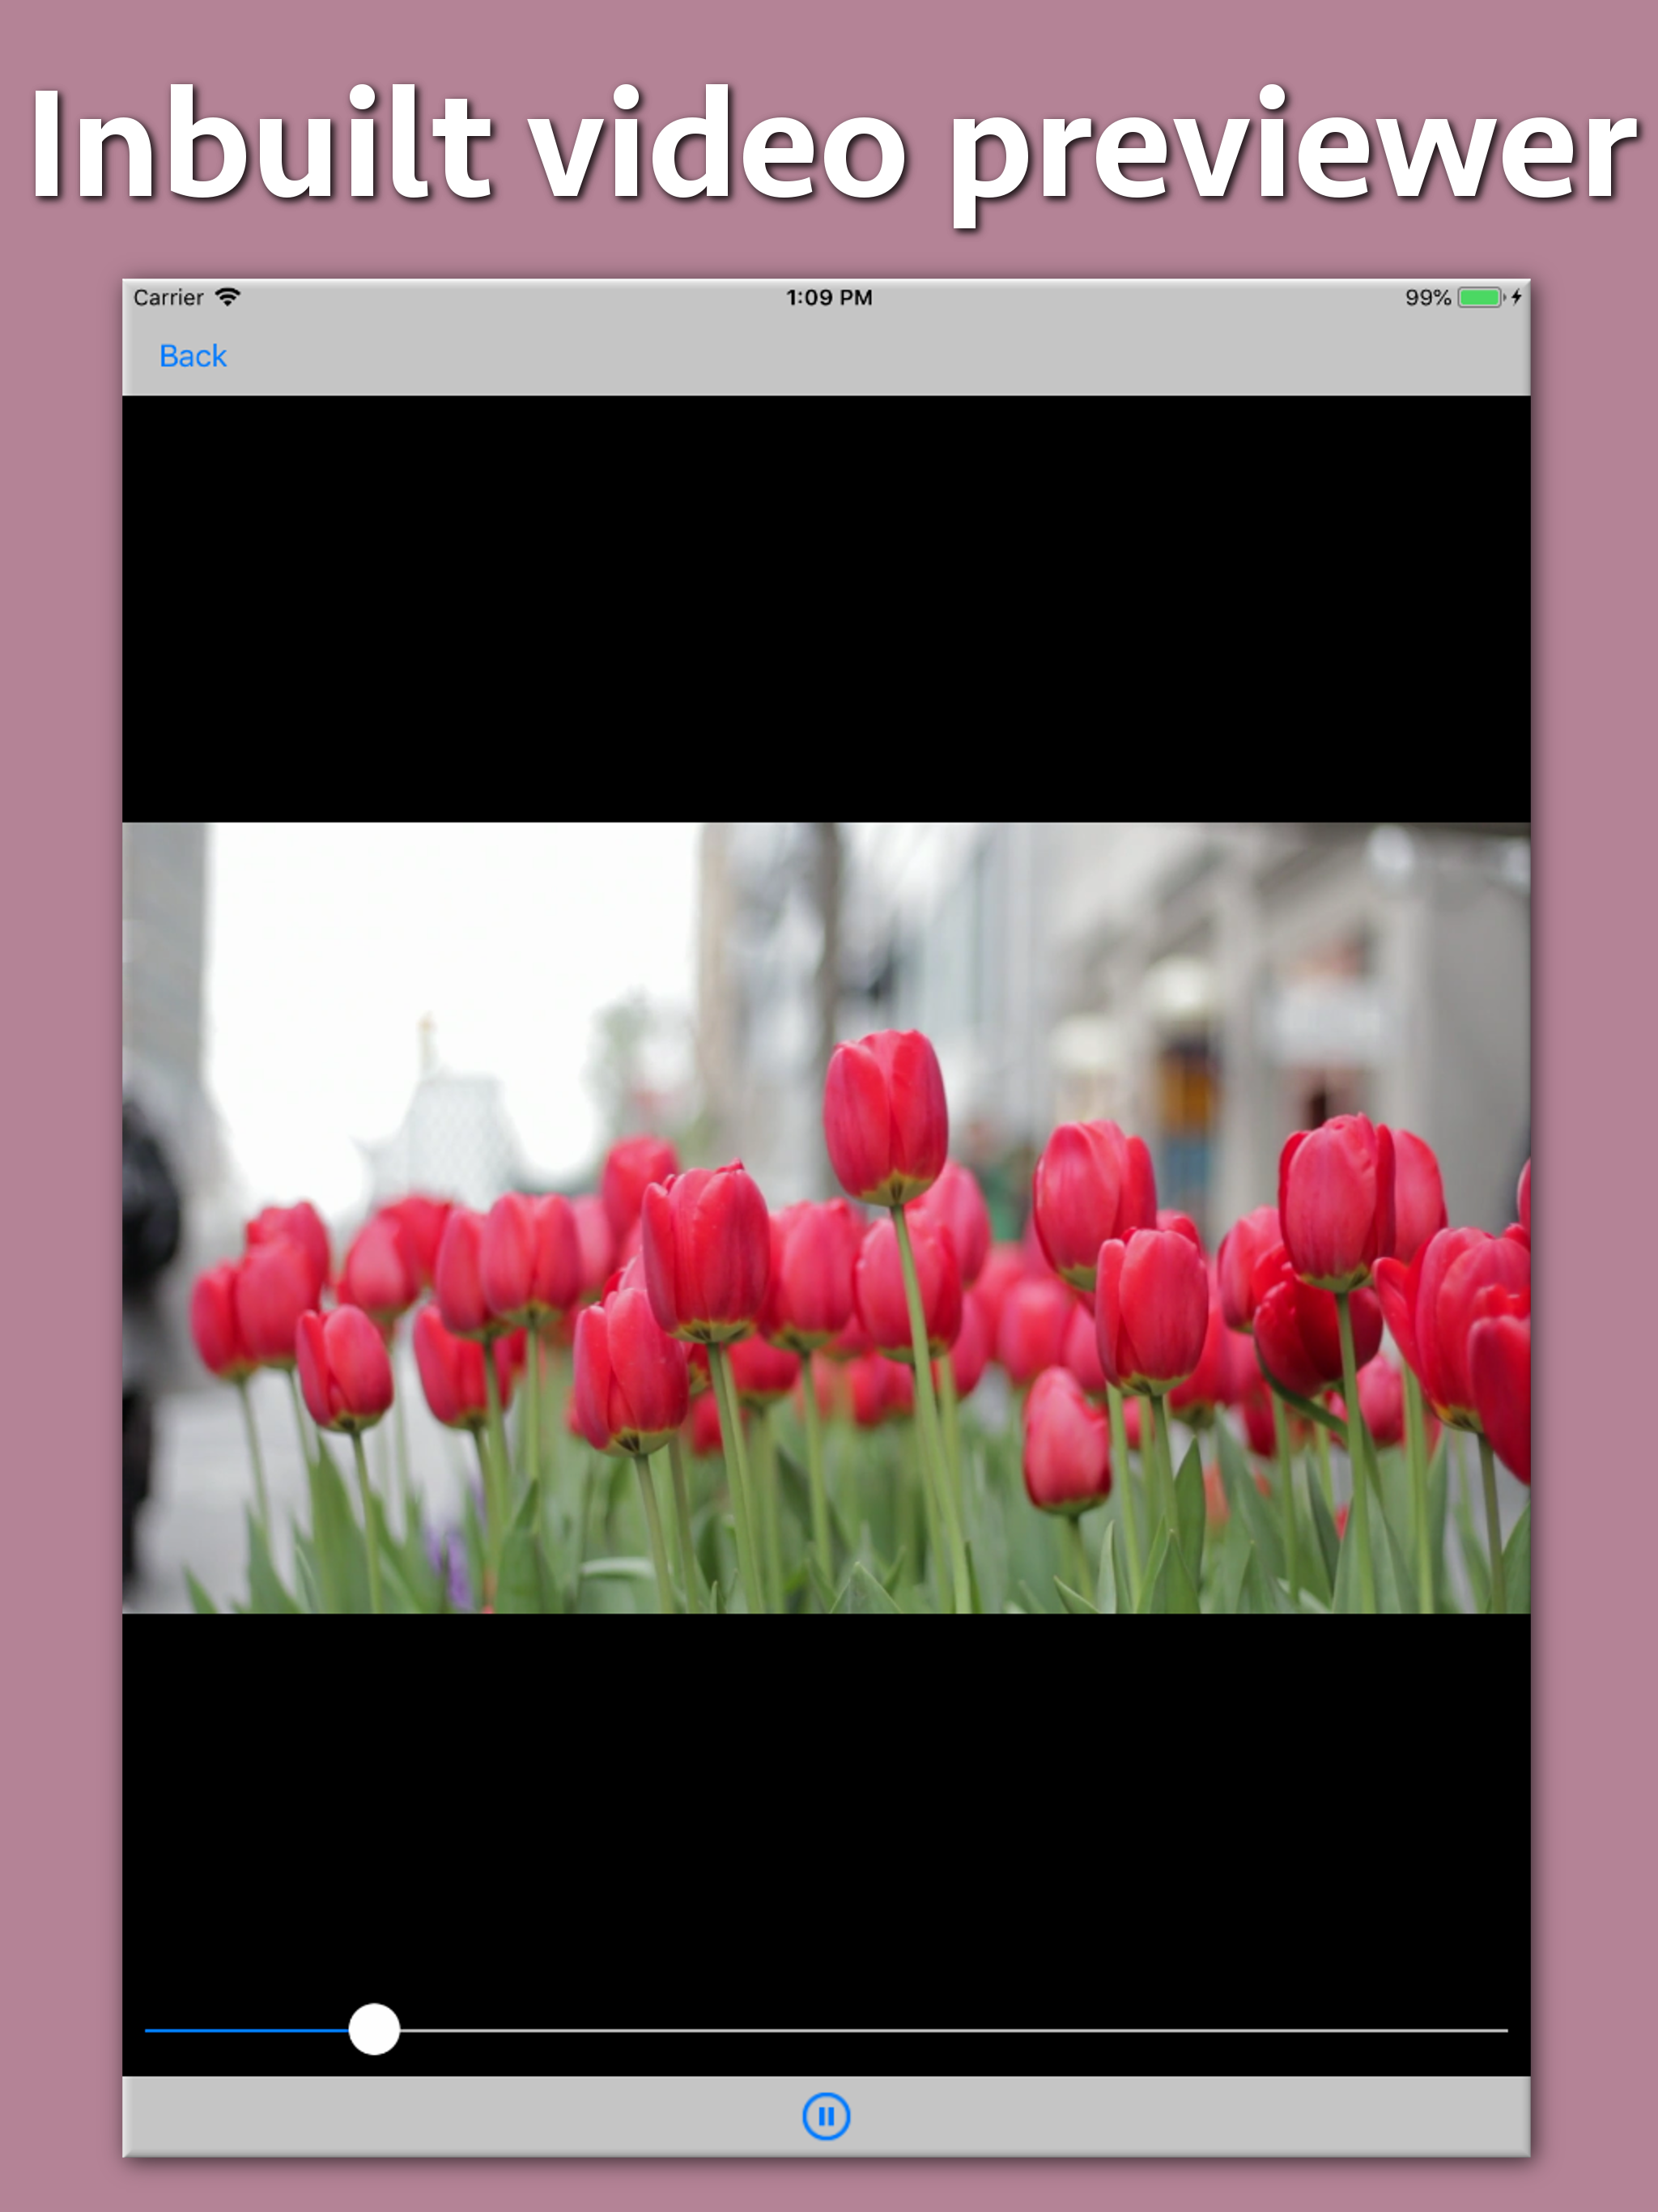This screenshot has width=1658, height=2212.
Task: Pause the video with the pause button
Action: pyautogui.click(x=826, y=2116)
